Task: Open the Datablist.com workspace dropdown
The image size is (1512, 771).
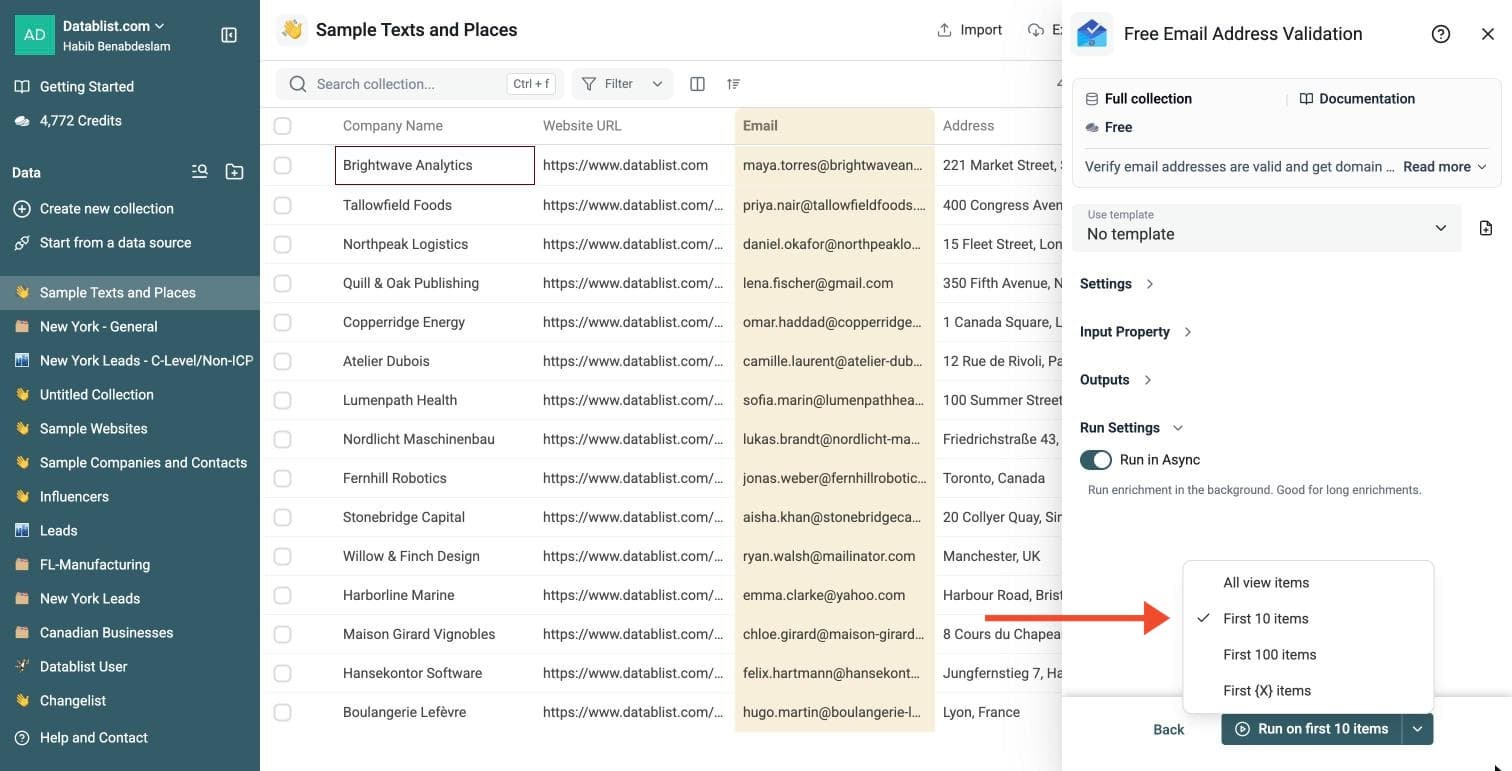Action: tap(114, 25)
